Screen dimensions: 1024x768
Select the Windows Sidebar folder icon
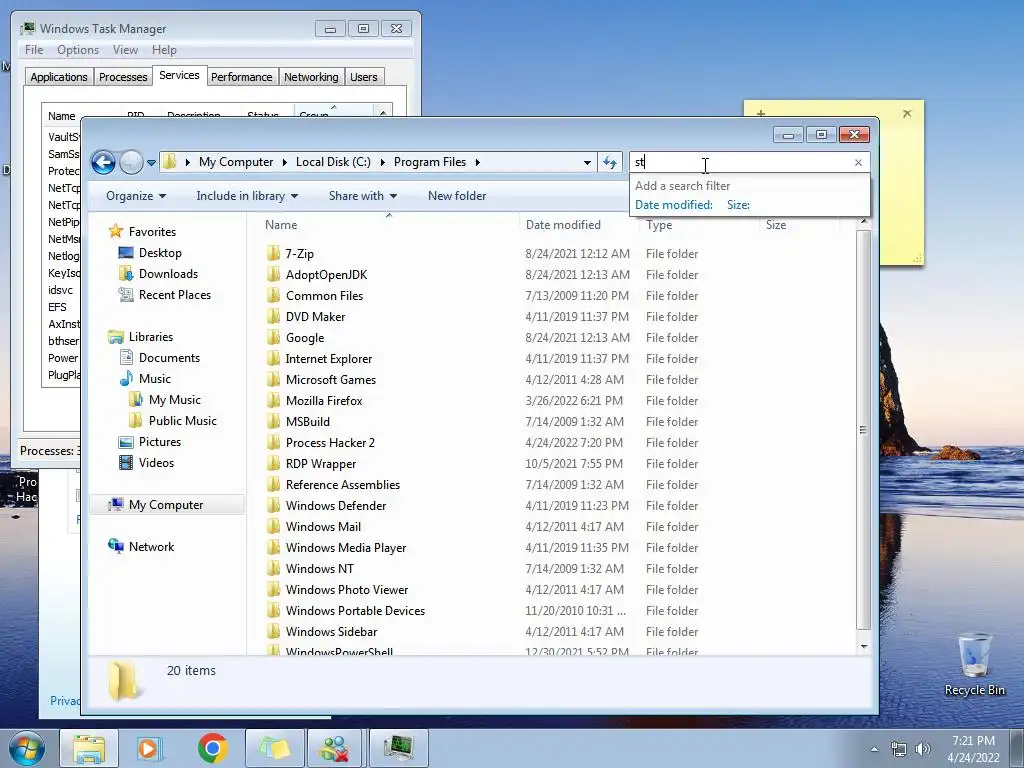tap(274, 632)
